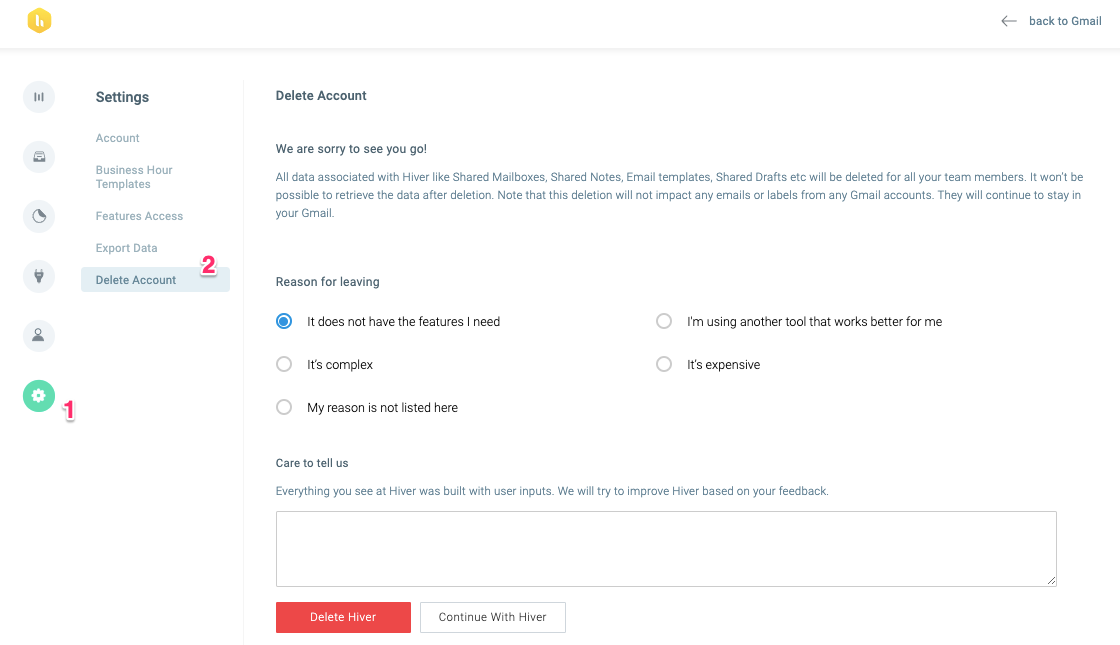Click the Hiver hexagon logo
The width and height of the screenshot is (1120, 645).
tap(39, 21)
